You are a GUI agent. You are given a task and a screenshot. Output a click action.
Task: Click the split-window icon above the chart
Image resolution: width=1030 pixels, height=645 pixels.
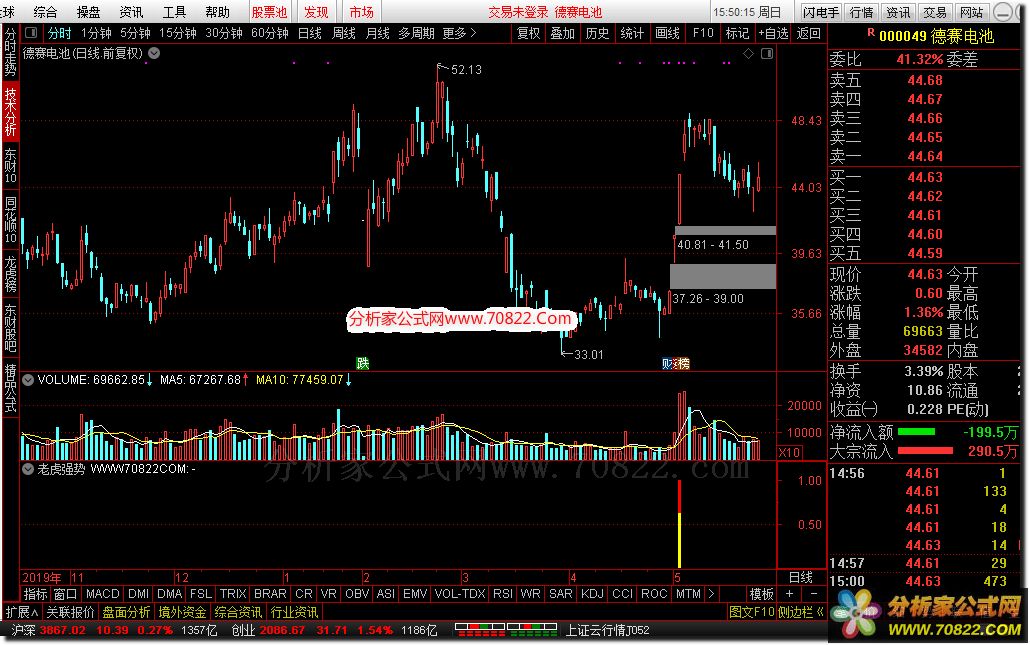(x=767, y=53)
